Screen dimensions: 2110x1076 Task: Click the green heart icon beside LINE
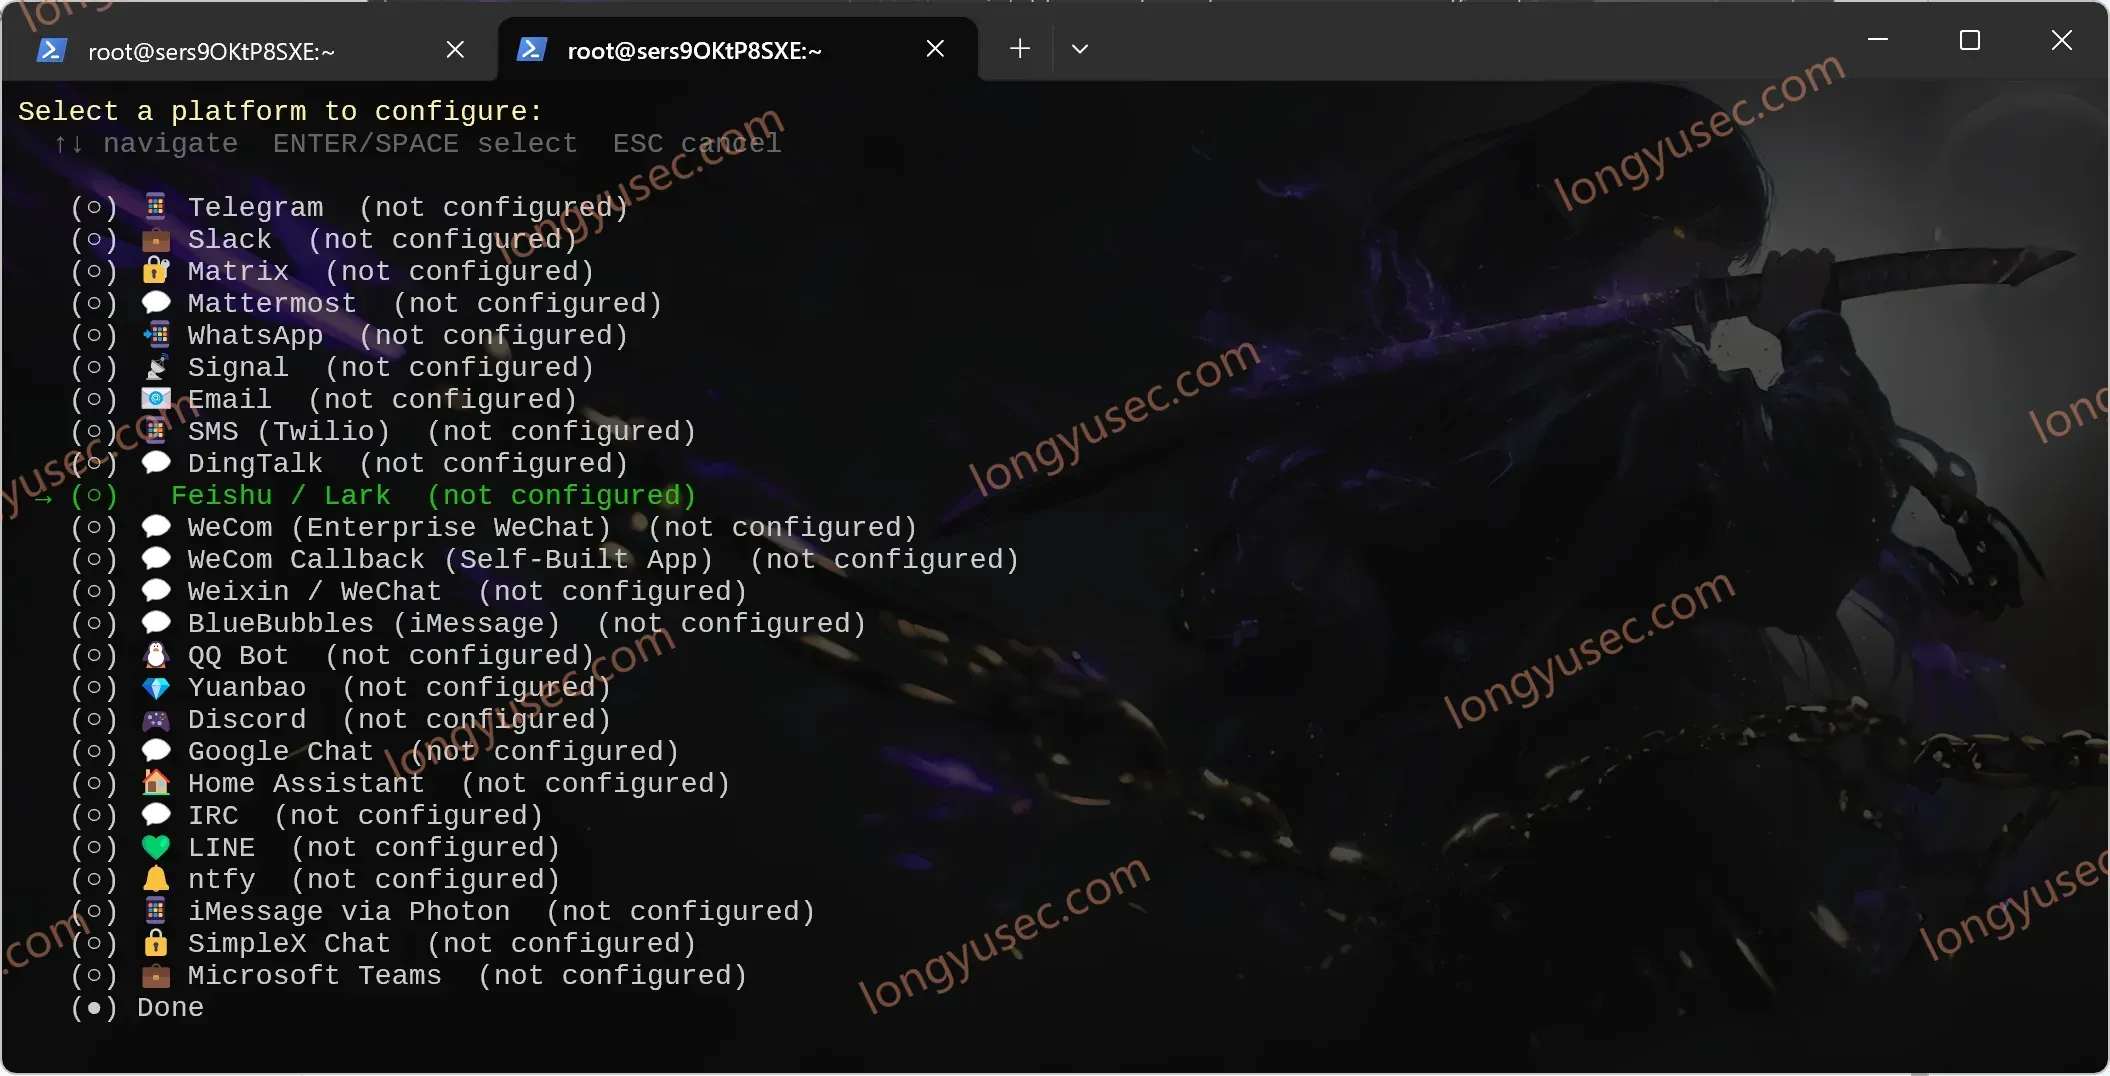click(x=155, y=848)
